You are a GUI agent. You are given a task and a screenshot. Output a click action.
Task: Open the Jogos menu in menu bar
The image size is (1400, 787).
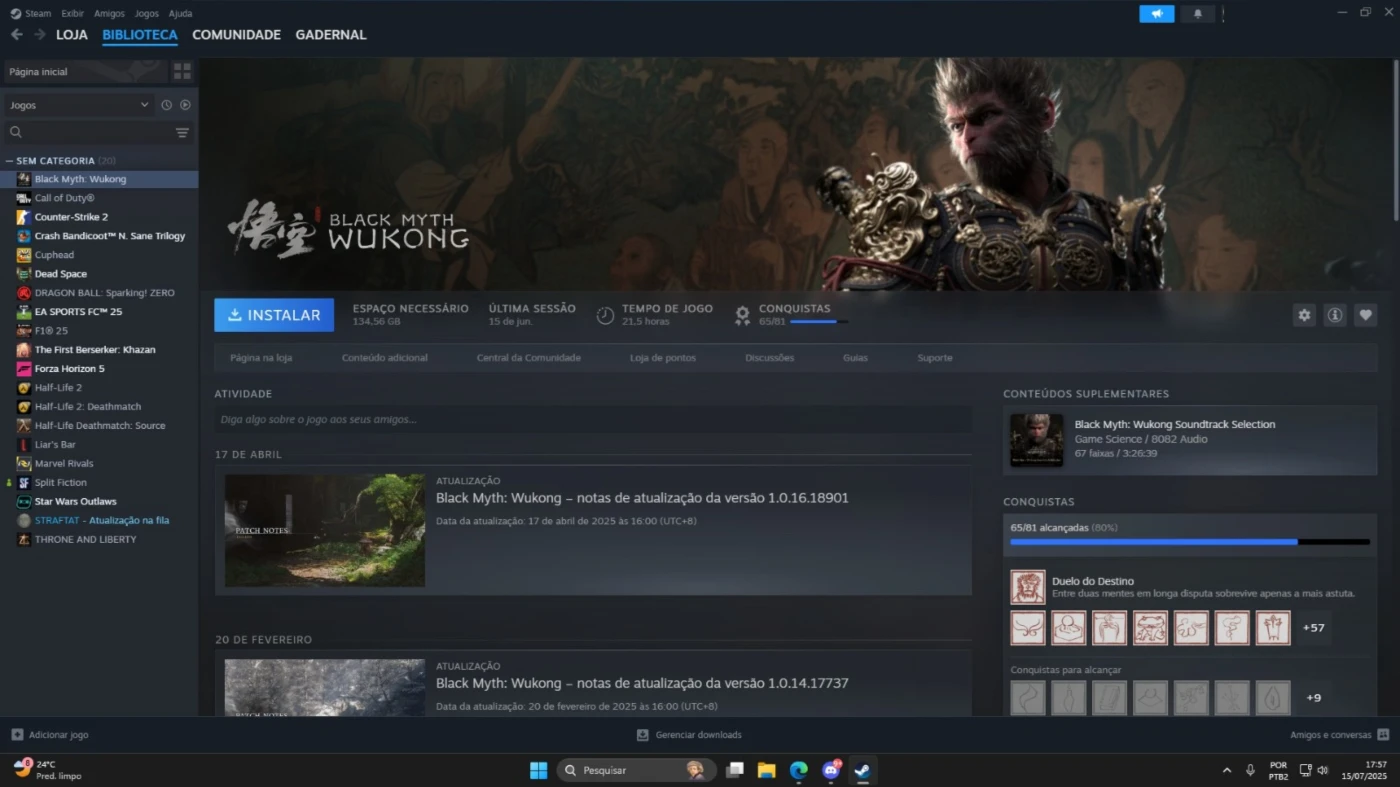pos(146,13)
